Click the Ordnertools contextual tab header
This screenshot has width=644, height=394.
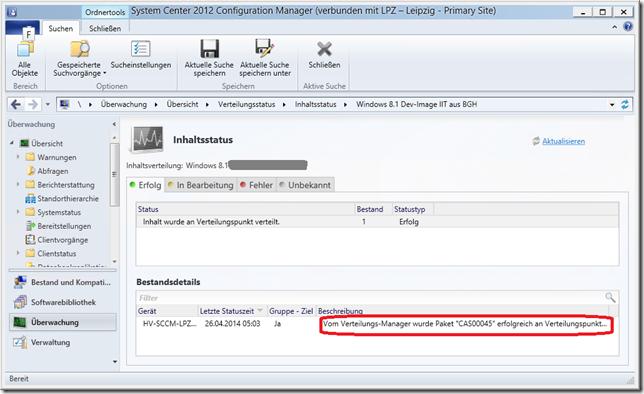[105, 12]
